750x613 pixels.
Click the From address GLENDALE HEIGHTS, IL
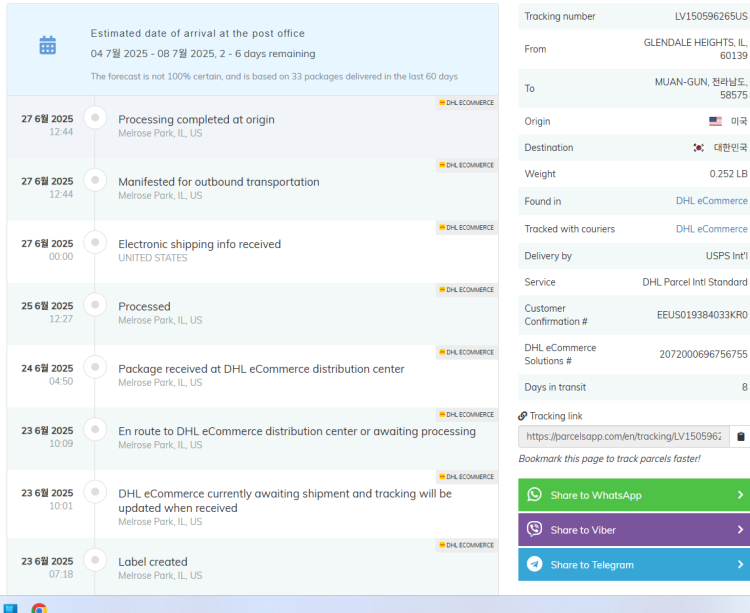[x=695, y=49]
